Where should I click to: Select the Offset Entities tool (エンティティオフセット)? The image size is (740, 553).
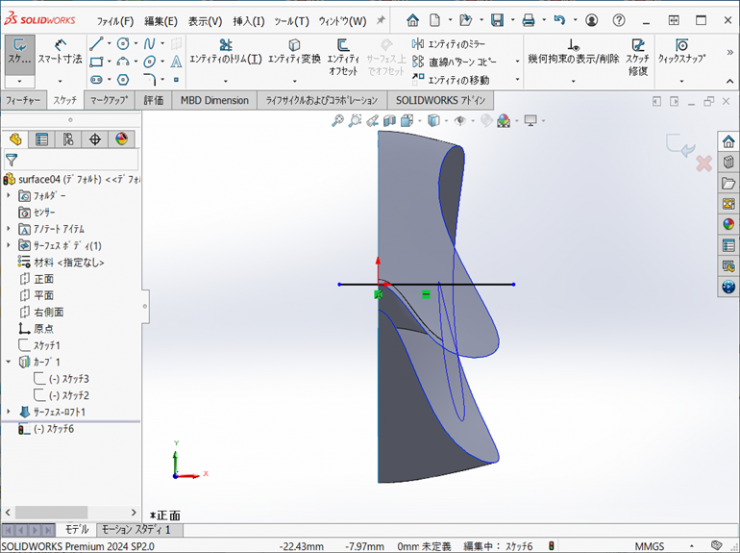click(x=343, y=52)
